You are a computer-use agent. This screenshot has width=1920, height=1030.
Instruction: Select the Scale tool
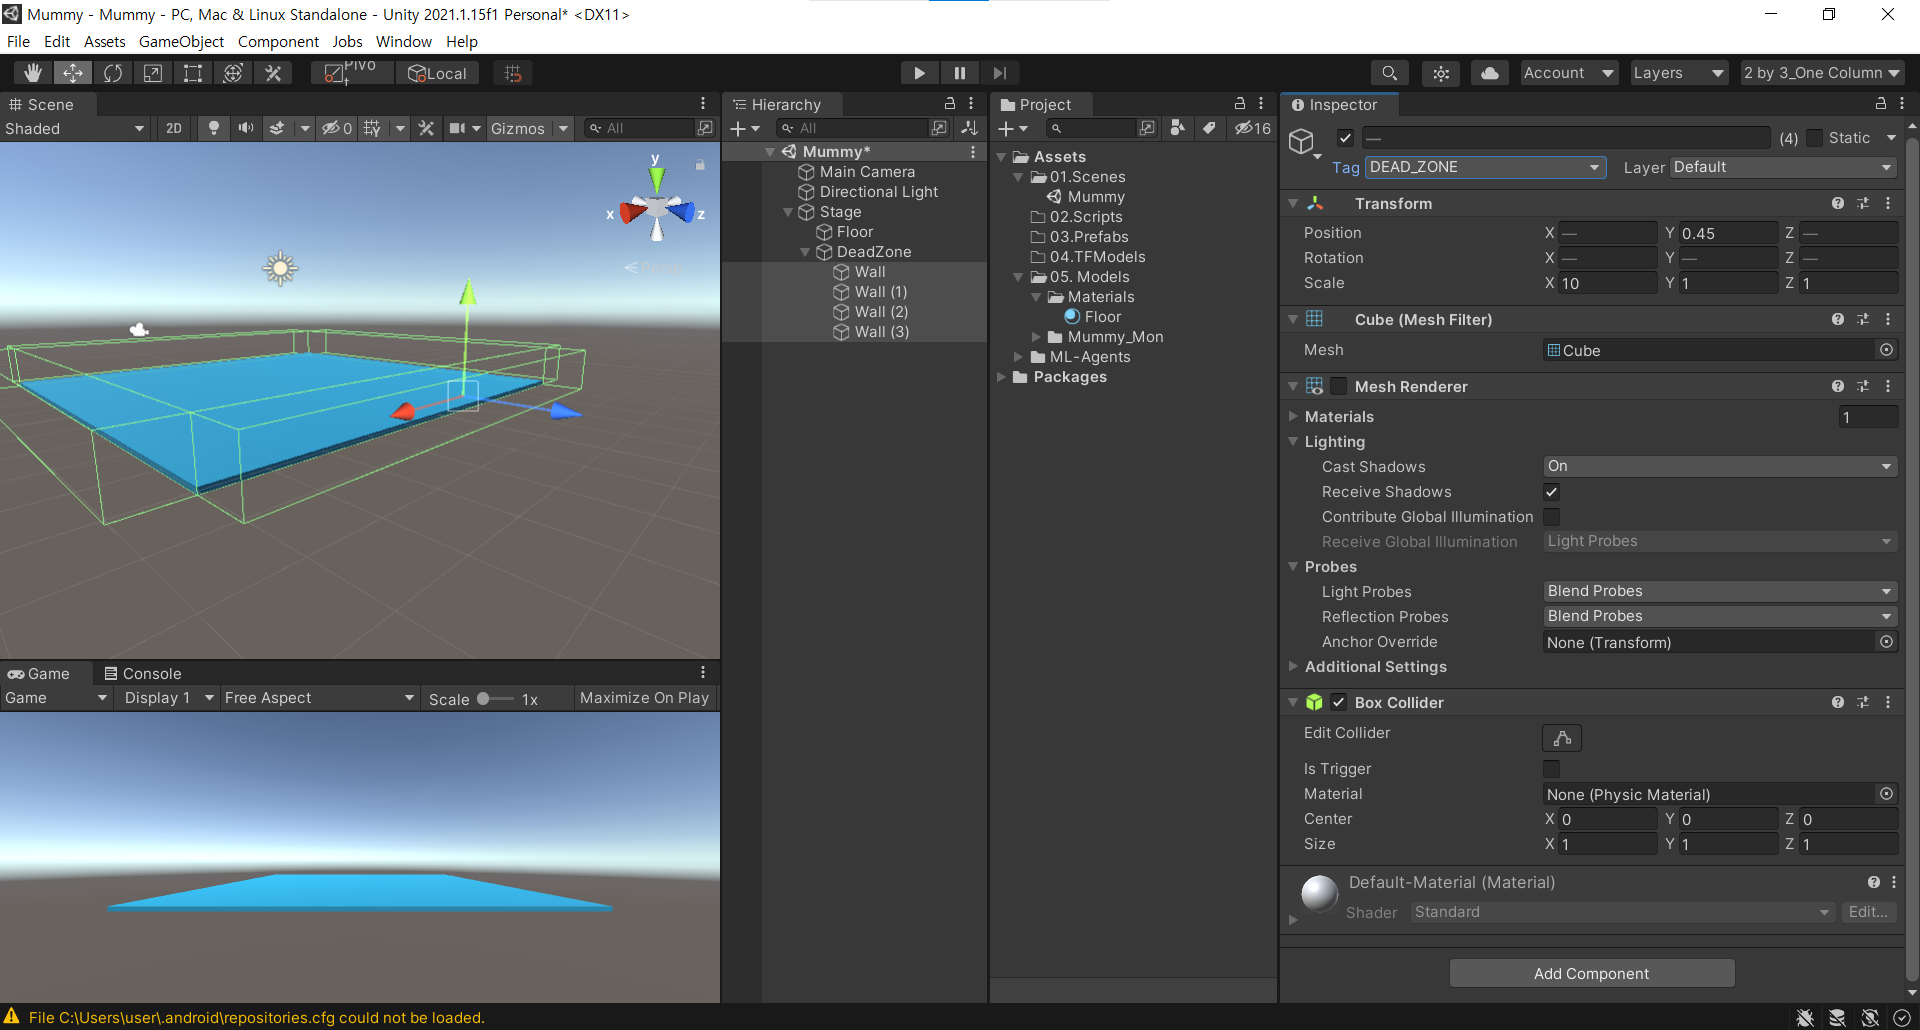point(153,73)
